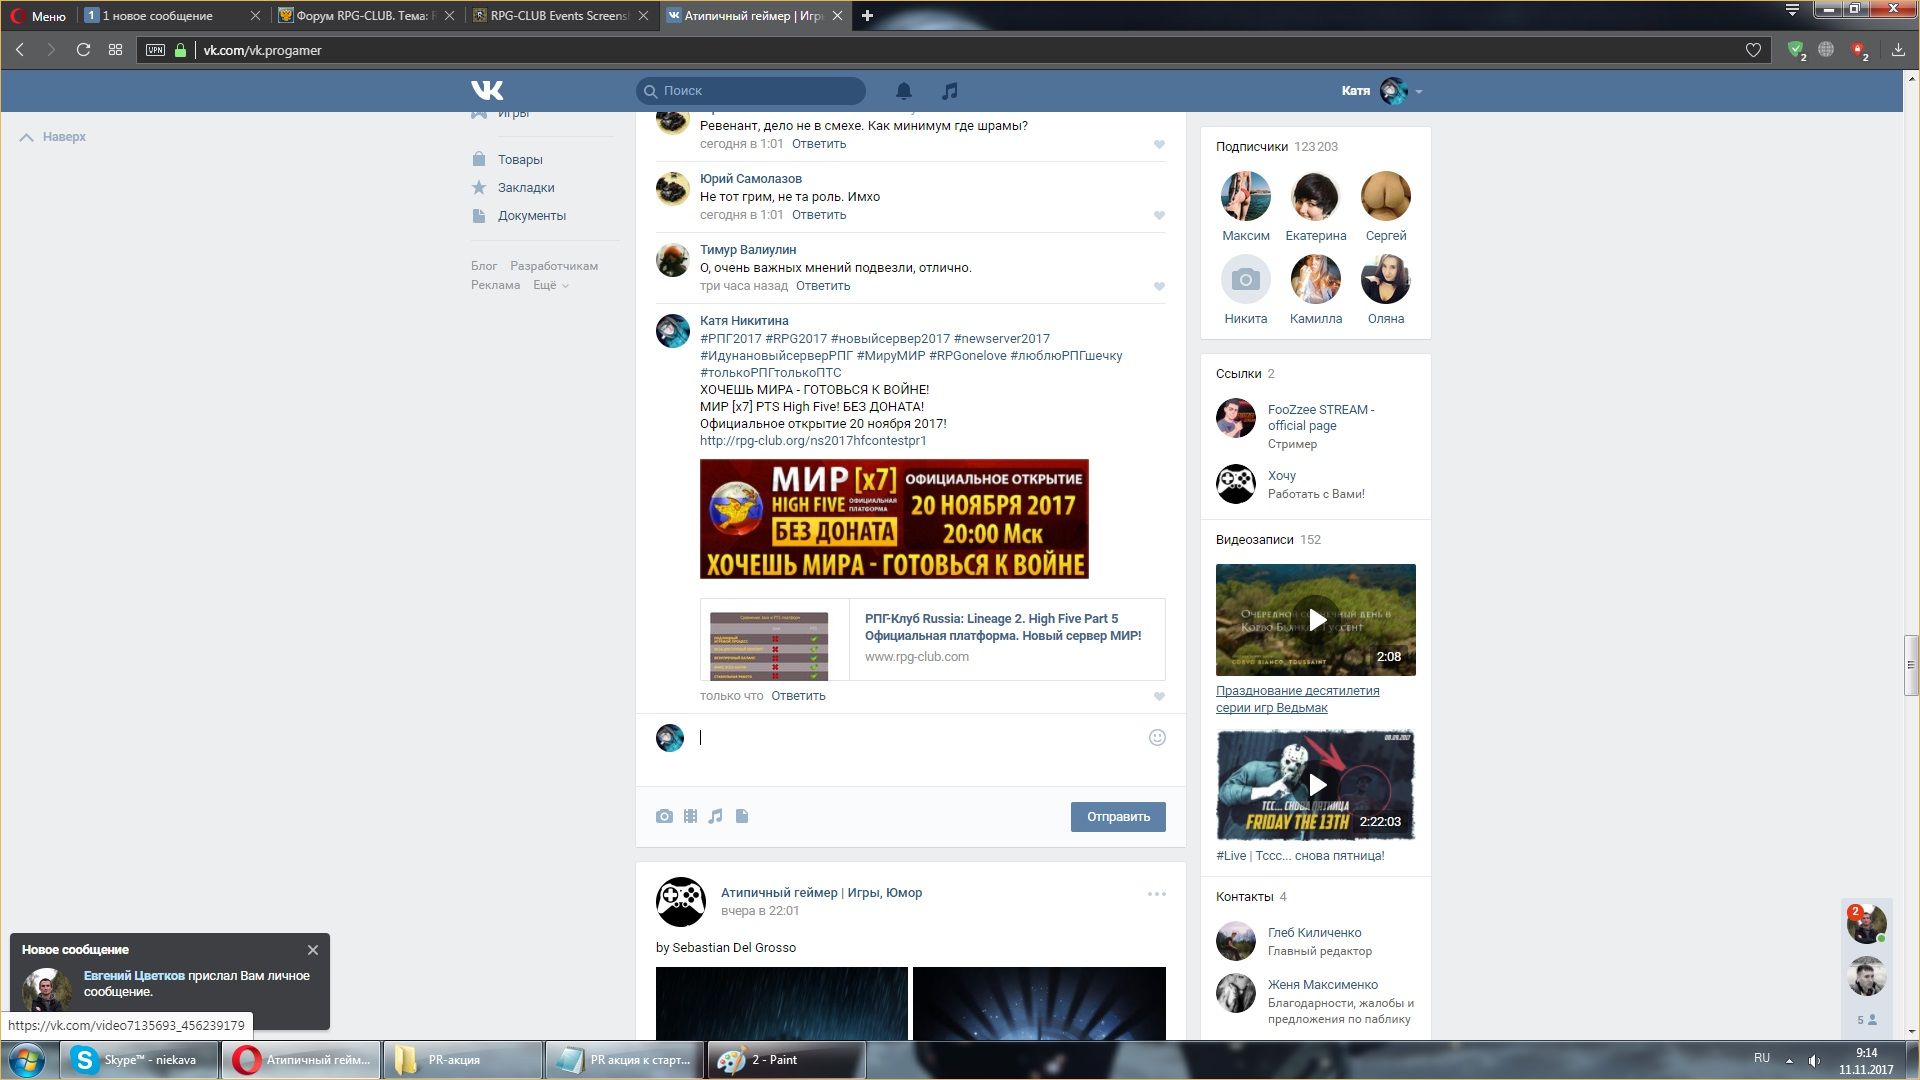Open the emoji picker in the comment box

click(x=1157, y=737)
